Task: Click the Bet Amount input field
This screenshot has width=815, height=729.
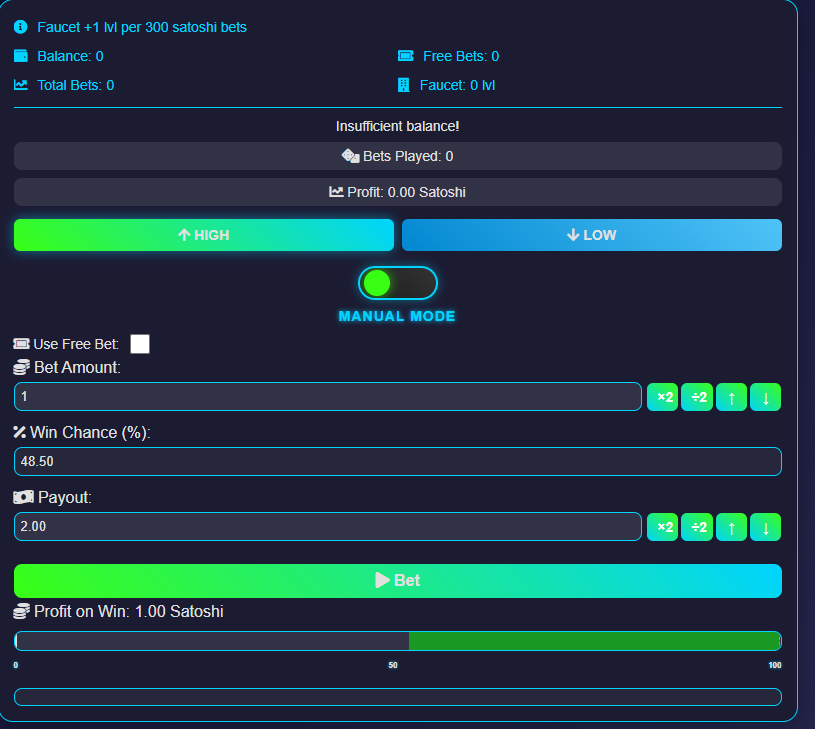Action: pos(328,396)
